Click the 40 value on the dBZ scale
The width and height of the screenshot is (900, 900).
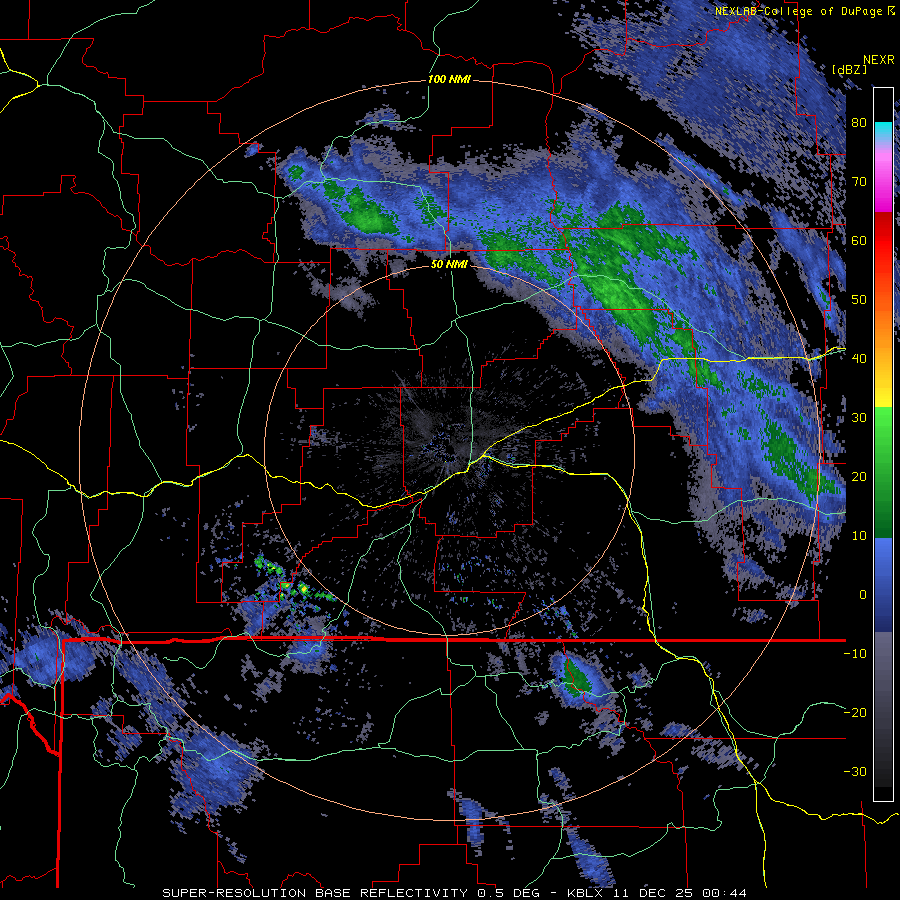(x=859, y=359)
